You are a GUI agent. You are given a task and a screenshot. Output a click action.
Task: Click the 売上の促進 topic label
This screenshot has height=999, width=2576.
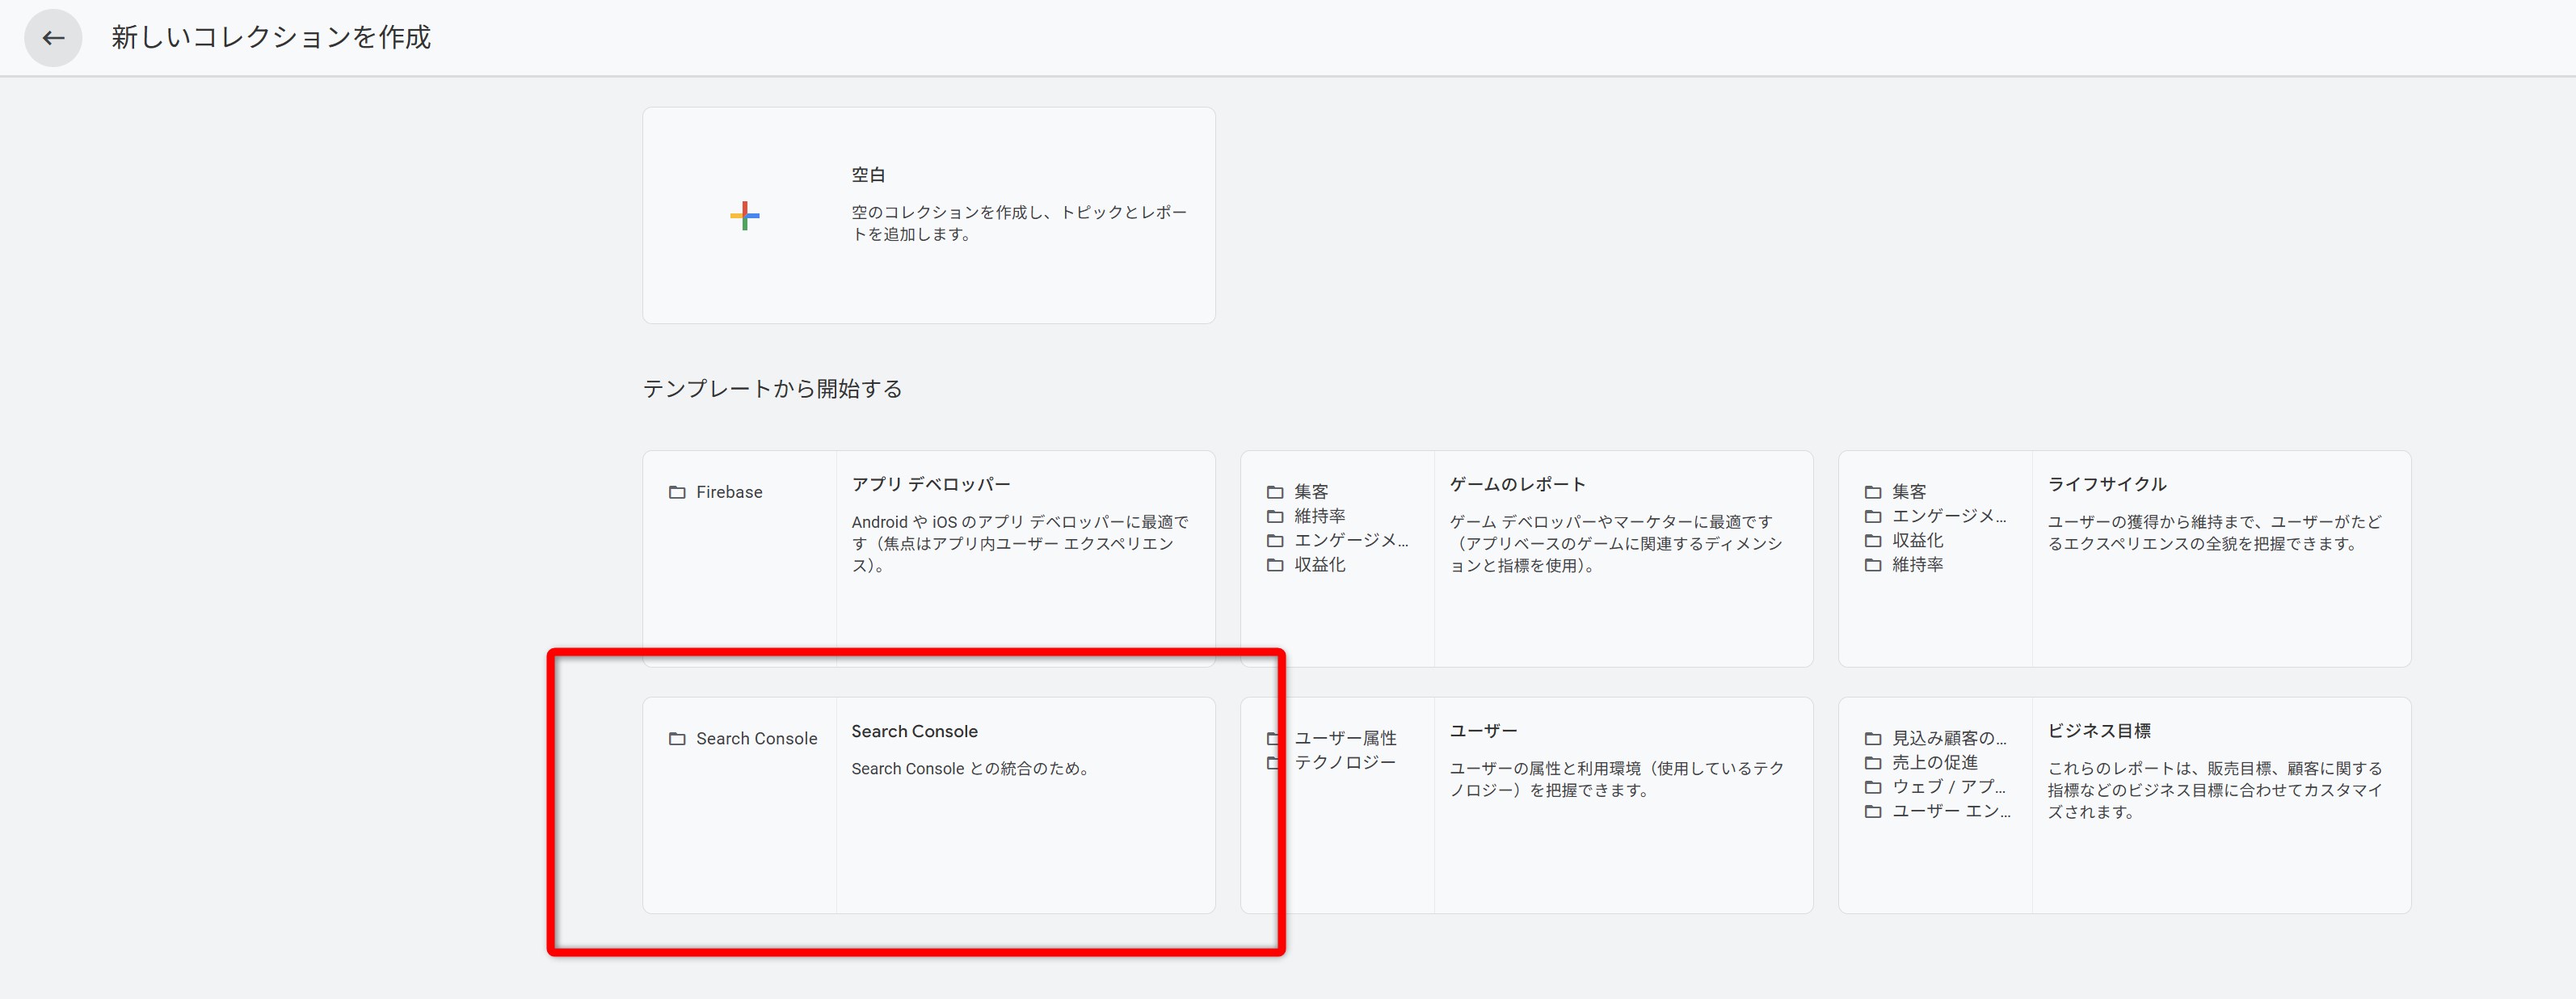[1934, 763]
